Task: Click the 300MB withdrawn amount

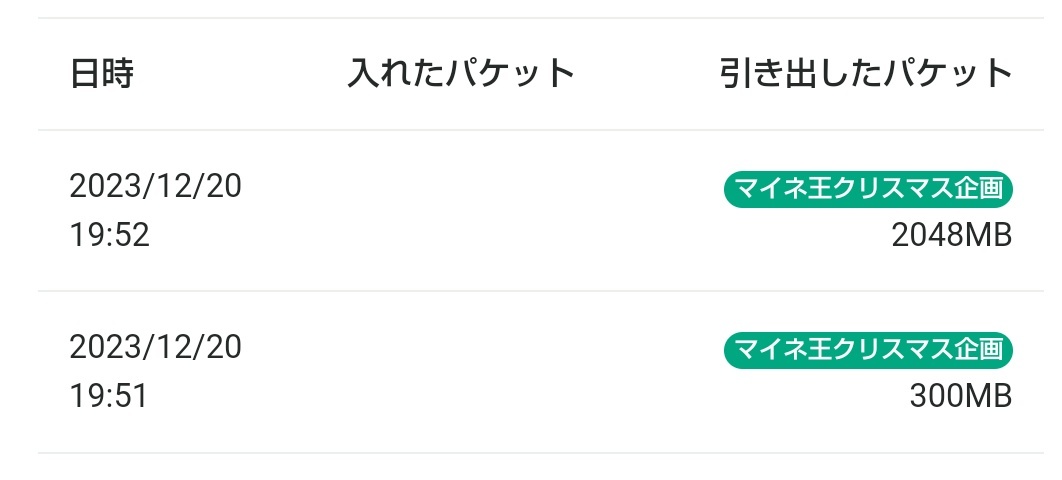Action: click(x=961, y=397)
